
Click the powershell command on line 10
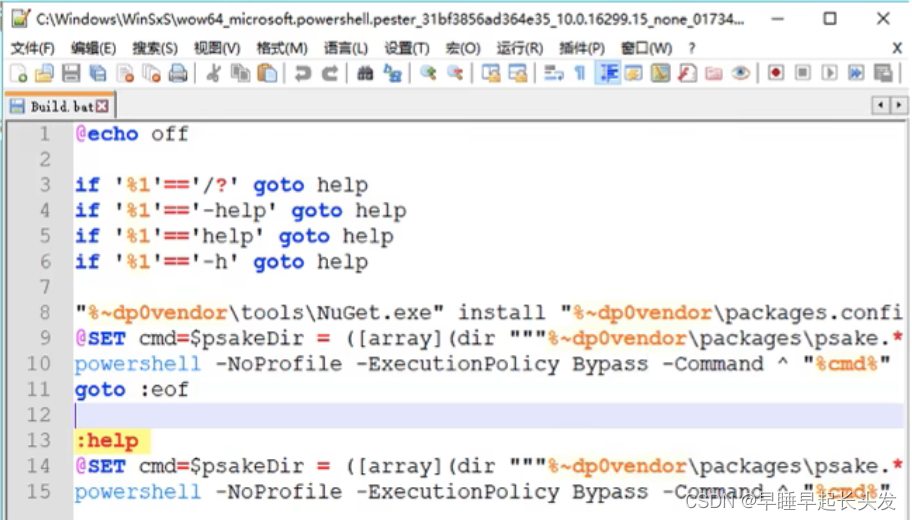click(483, 364)
